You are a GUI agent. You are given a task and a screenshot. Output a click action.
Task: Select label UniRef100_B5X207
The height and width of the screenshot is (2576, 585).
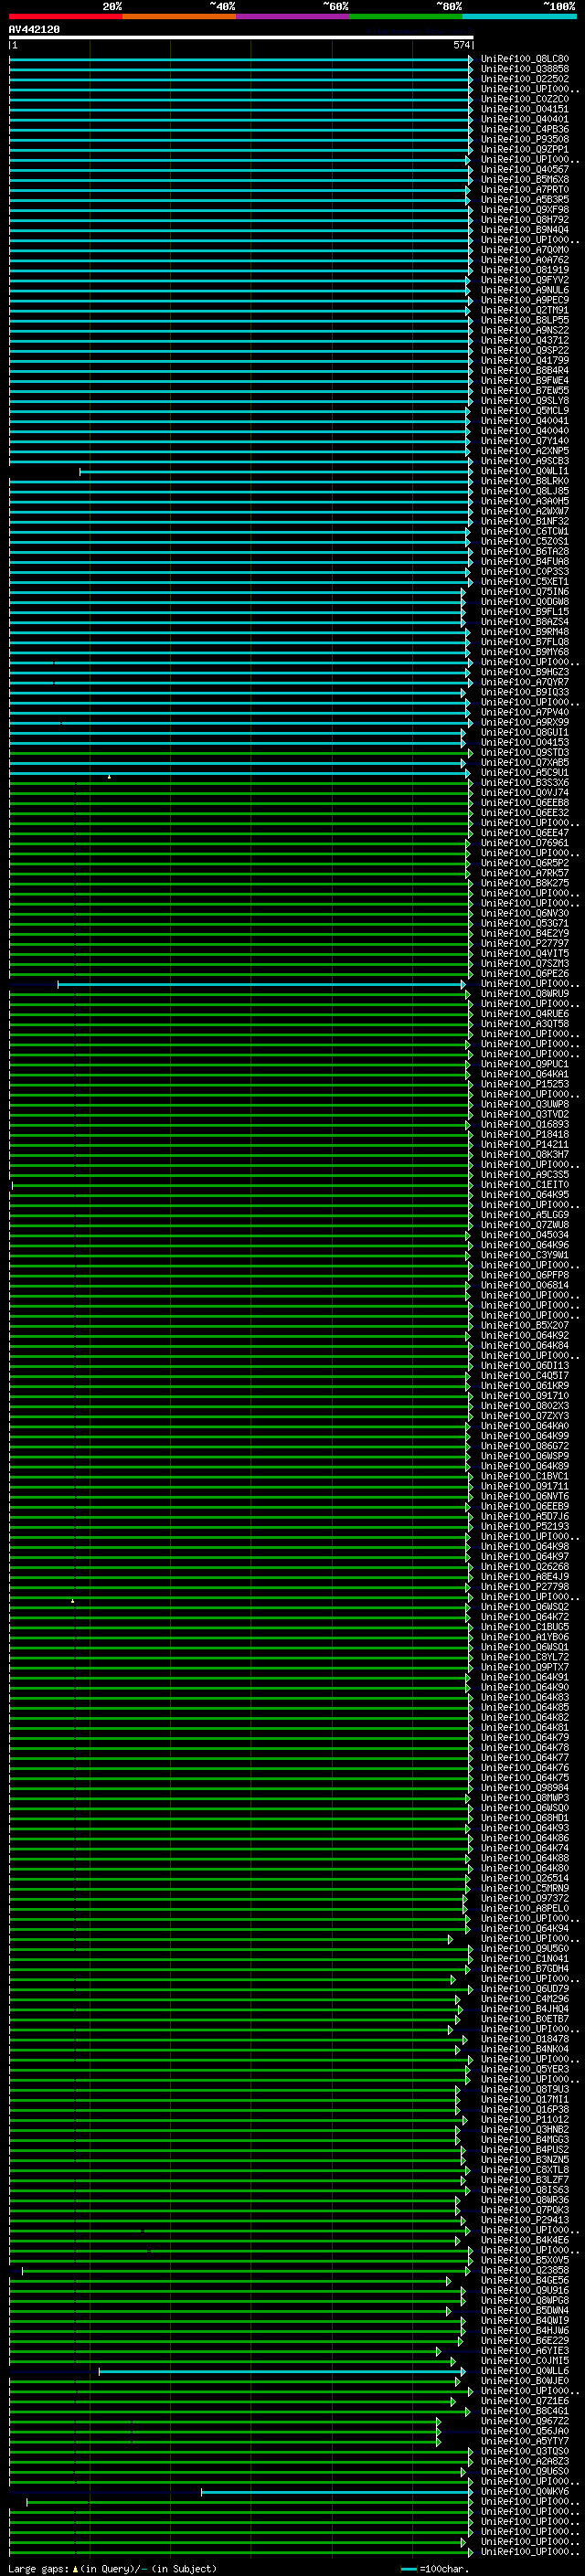(x=525, y=1325)
